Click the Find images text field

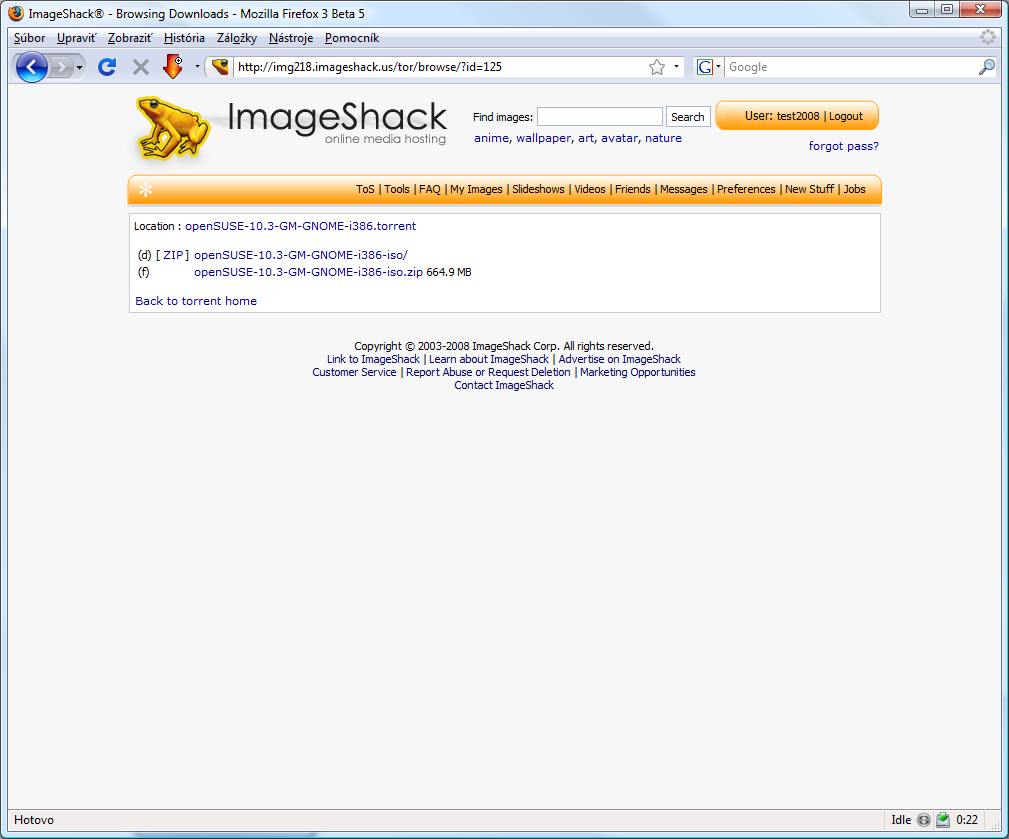(x=600, y=116)
